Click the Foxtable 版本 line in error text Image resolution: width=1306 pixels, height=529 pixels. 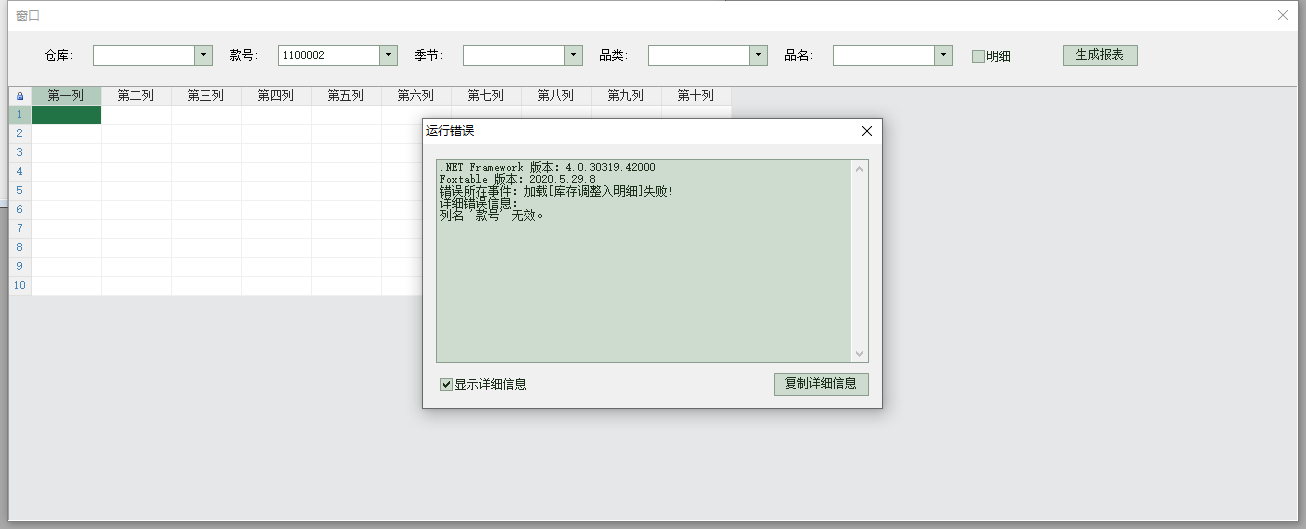(x=517, y=179)
